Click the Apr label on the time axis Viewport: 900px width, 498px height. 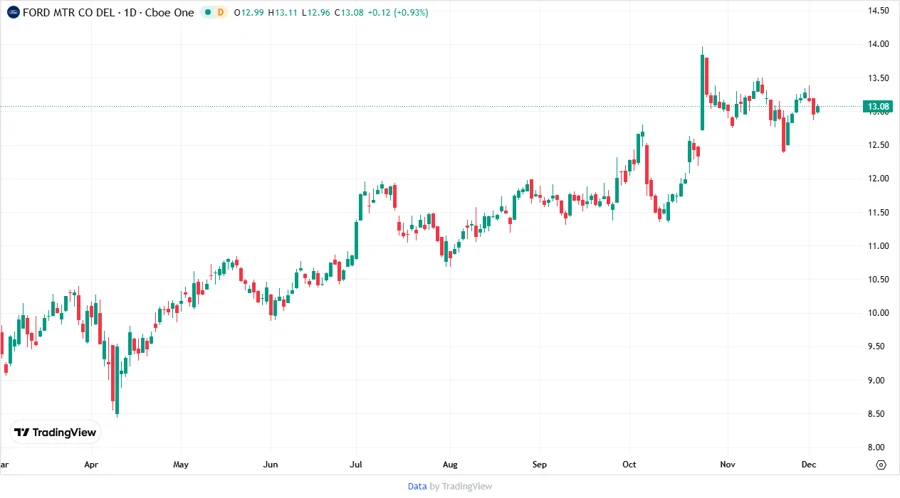click(x=91, y=464)
